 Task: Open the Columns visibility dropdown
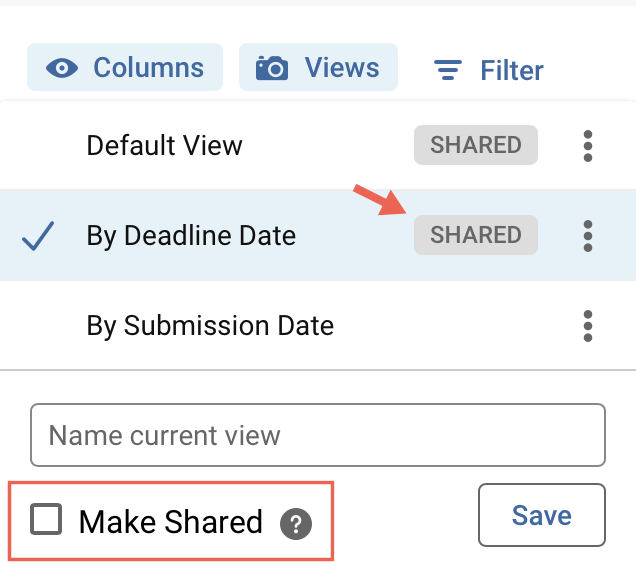[x=124, y=68]
